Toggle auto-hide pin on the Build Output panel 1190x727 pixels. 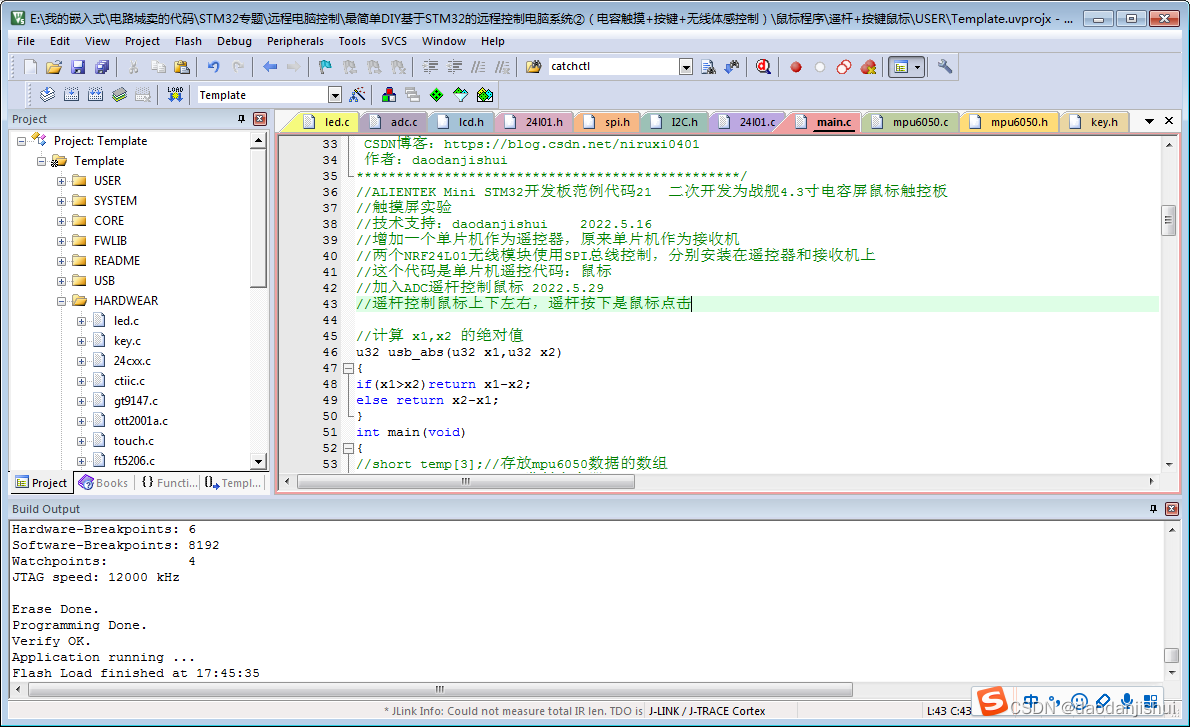point(1154,509)
